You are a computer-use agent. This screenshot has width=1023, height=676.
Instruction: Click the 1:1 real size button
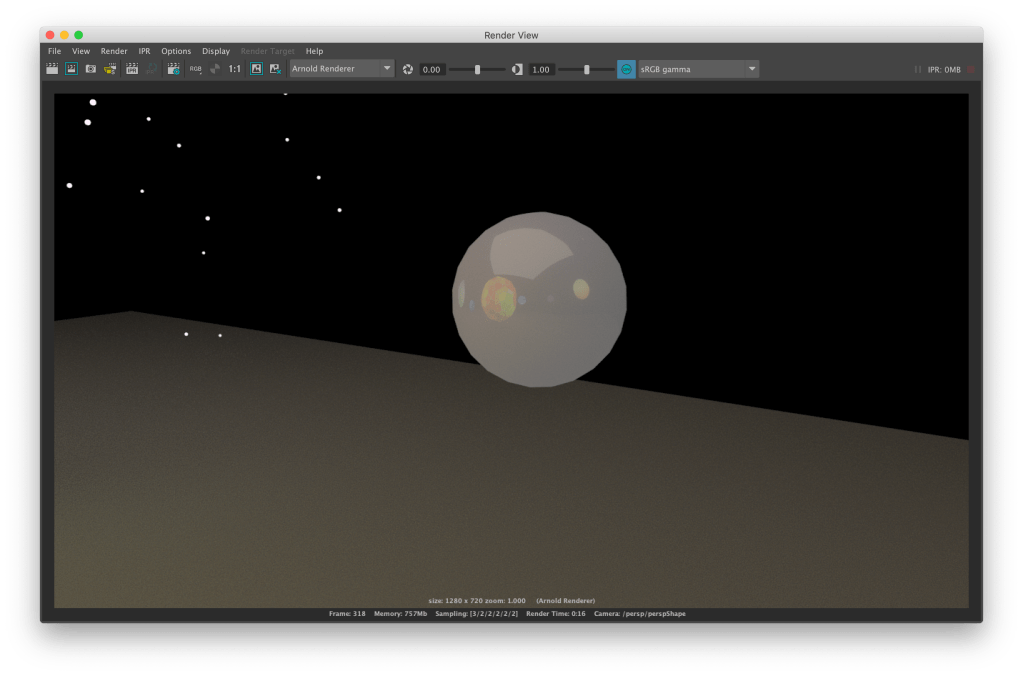coord(235,69)
